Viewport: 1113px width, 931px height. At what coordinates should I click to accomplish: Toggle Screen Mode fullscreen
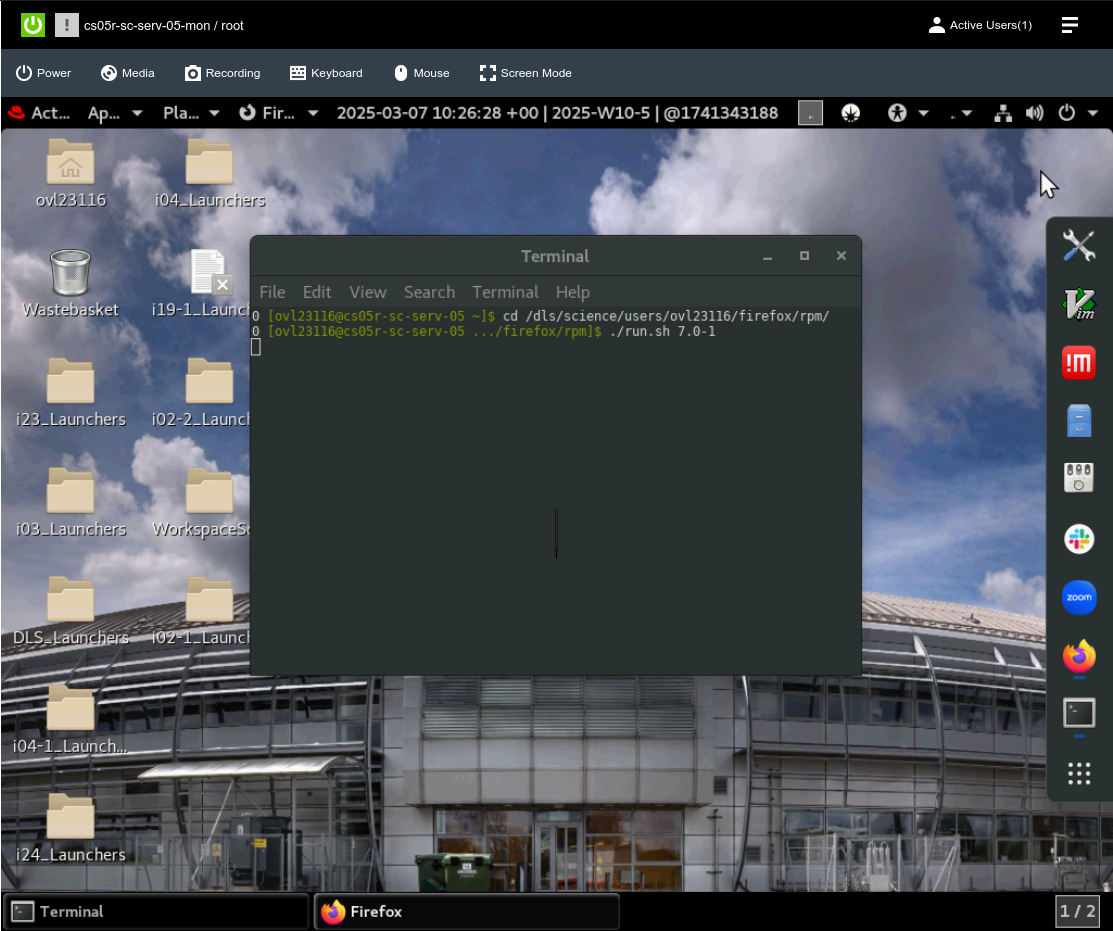pos(526,73)
